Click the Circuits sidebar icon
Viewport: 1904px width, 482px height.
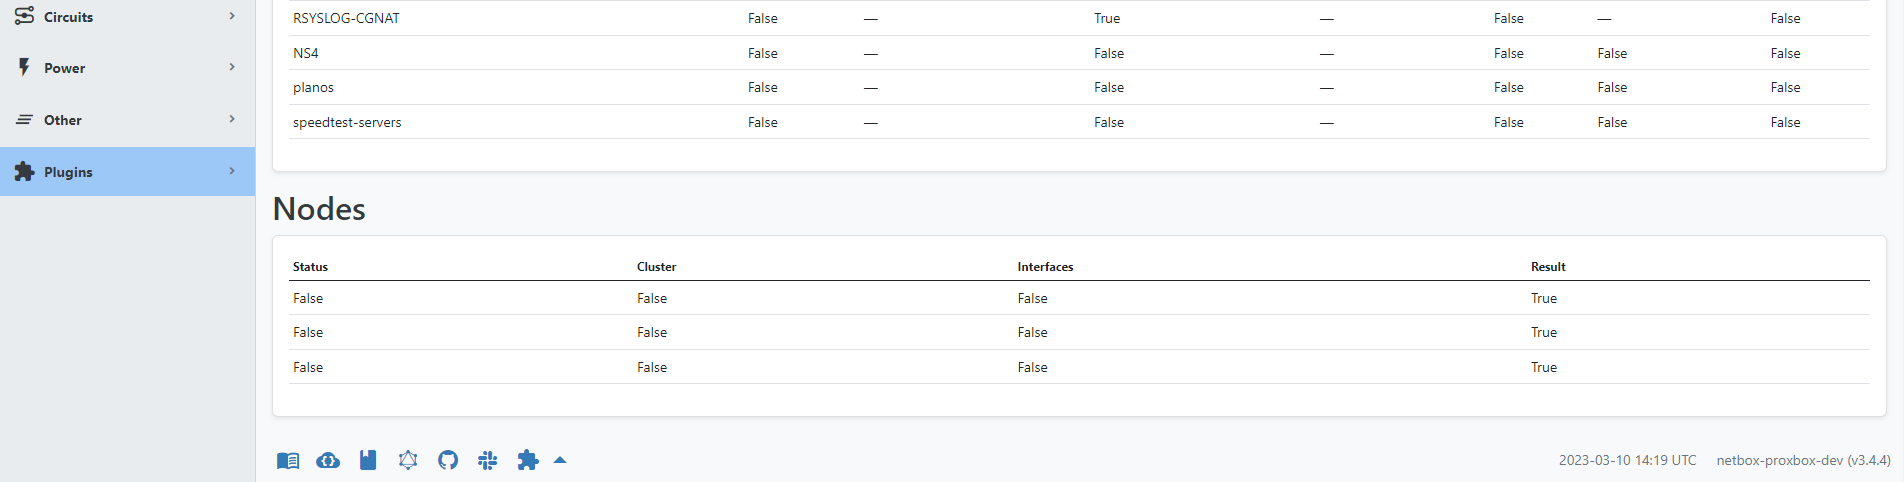24,16
